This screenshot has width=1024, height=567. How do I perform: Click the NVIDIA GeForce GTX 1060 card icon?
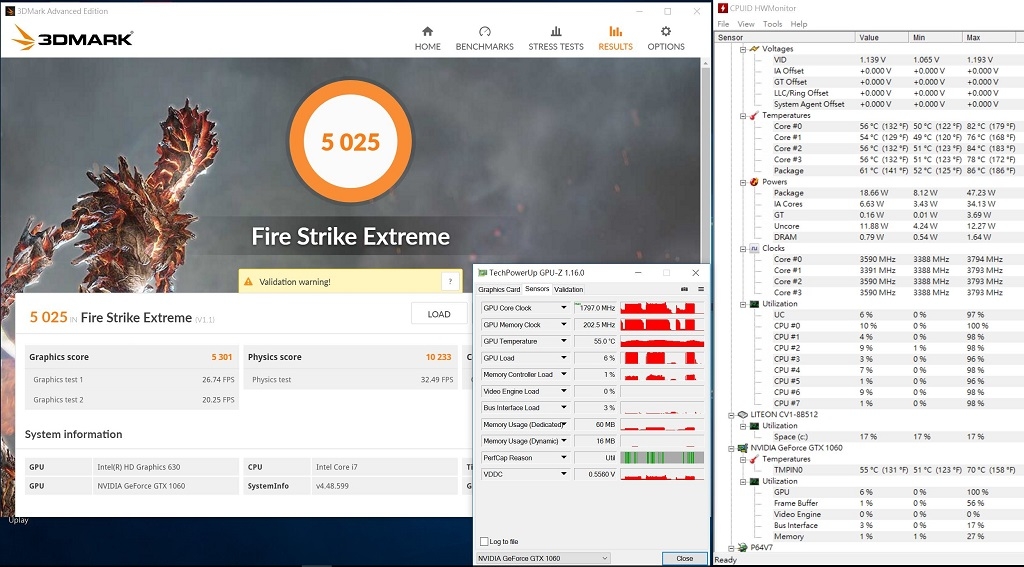[743, 447]
